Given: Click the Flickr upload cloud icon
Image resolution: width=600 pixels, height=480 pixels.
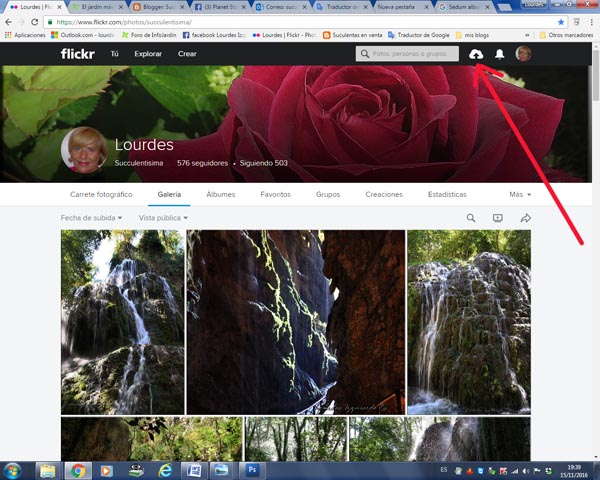Looking at the screenshot, I should pos(476,54).
